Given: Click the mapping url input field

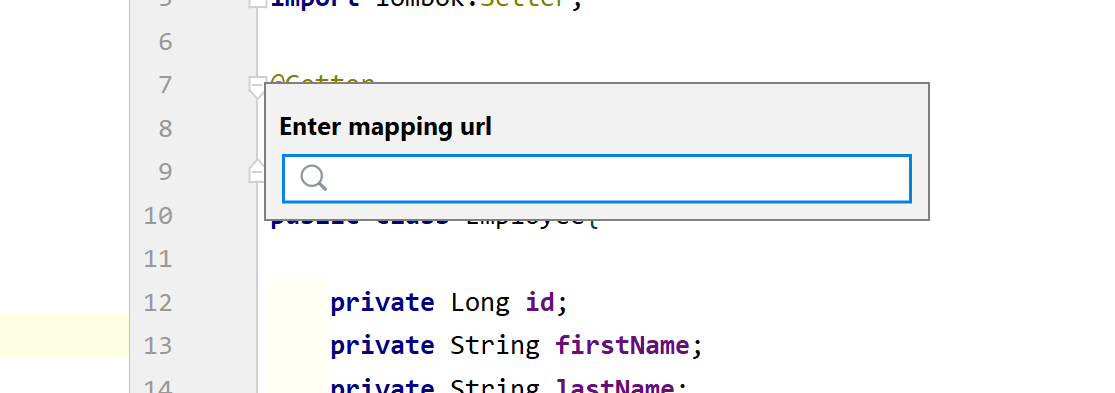Looking at the screenshot, I should click(x=597, y=178).
